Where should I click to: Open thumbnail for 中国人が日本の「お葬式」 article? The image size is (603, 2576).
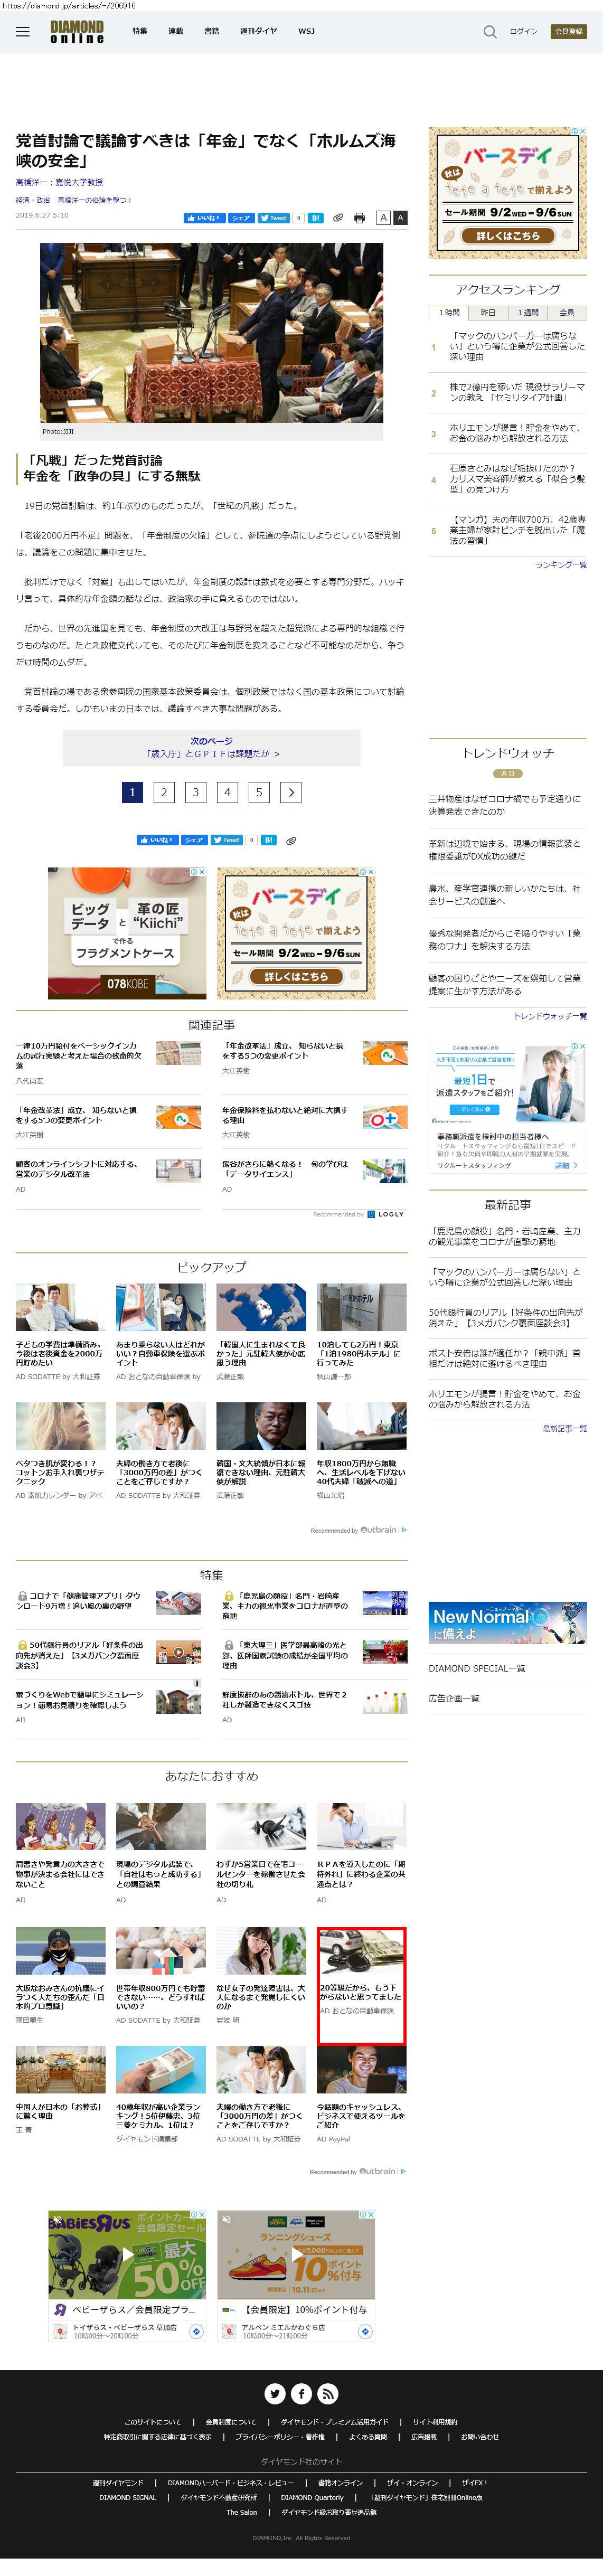[60, 2070]
